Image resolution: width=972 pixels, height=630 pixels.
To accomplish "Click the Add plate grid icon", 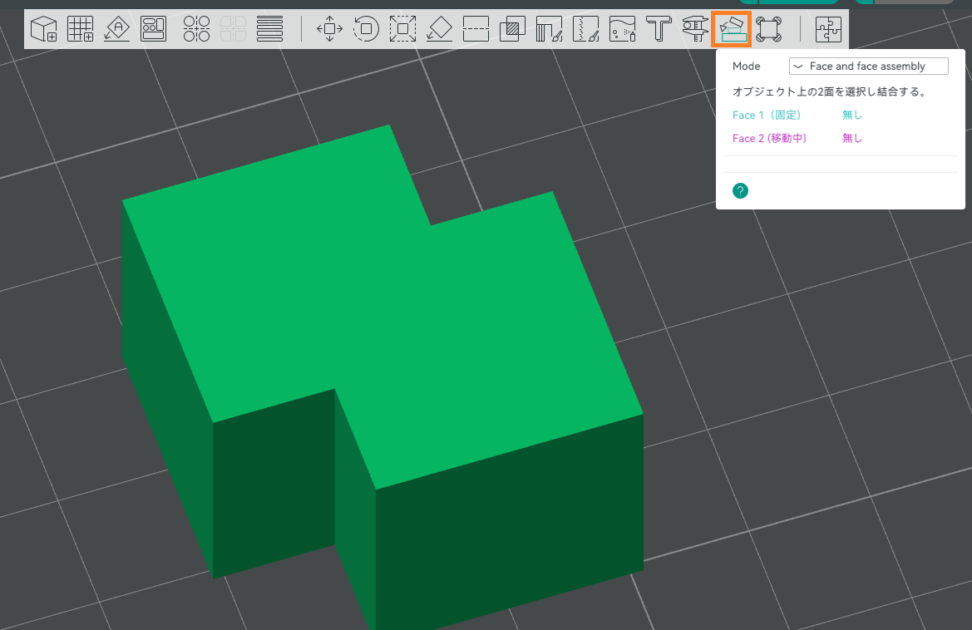I will click(81, 29).
